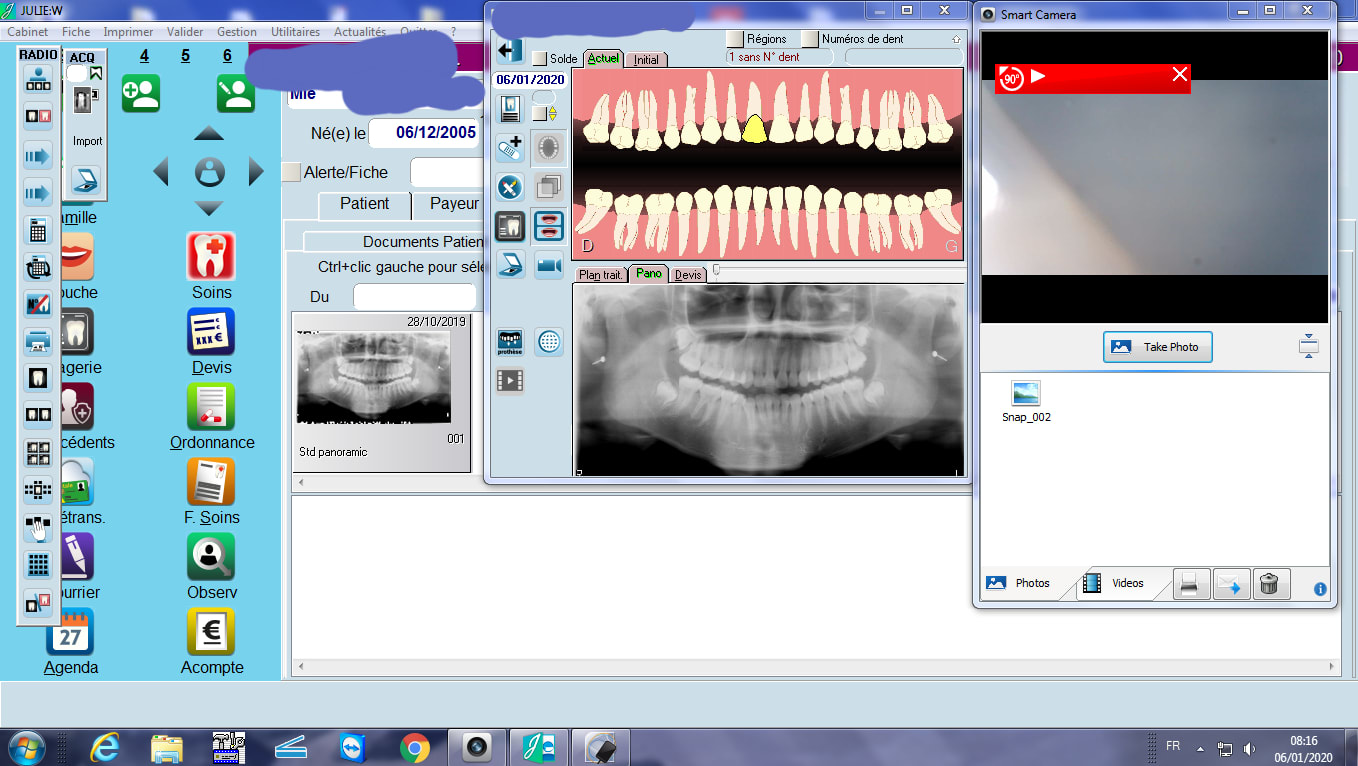Click the trash icon in Smart Camera
This screenshot has height=766, width=1358.
pyautogui.click(x=1270, y=584)
